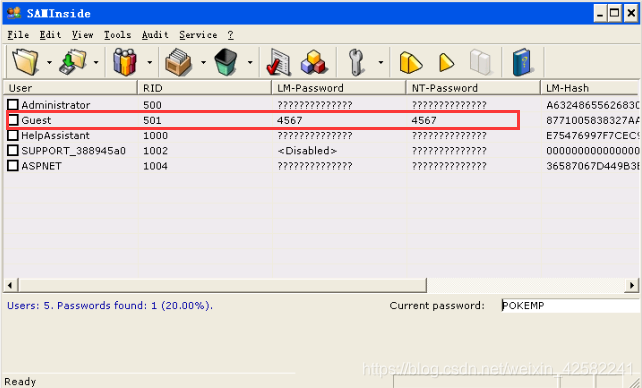Screen dimensions: 642x388
Task: Click the SAMInside title bar app icon
Action: (x=14, y=13)
